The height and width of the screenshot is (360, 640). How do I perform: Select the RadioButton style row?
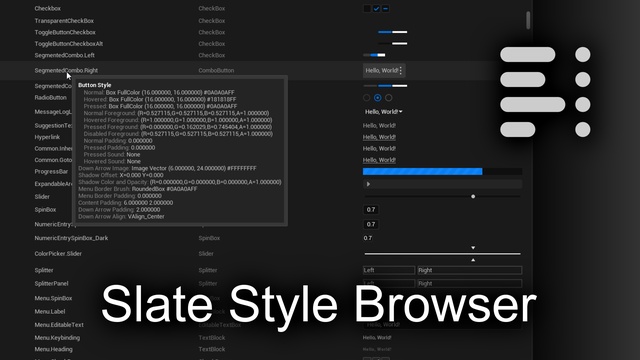coord(51,98)
